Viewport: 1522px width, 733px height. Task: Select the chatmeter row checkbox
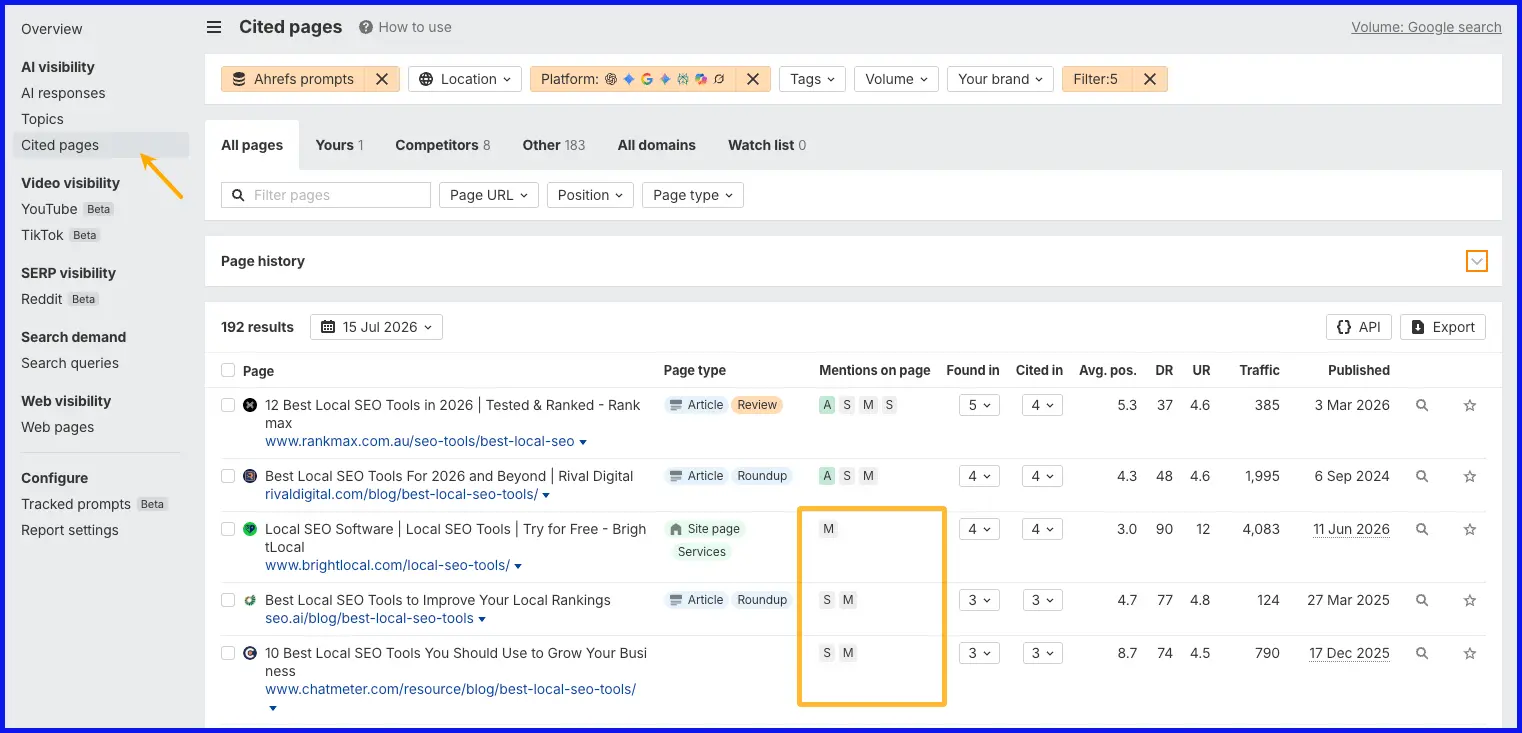(228, 653)
